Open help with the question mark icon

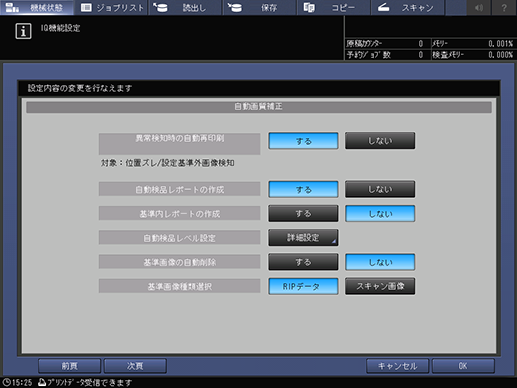click(x=504, y=7)
